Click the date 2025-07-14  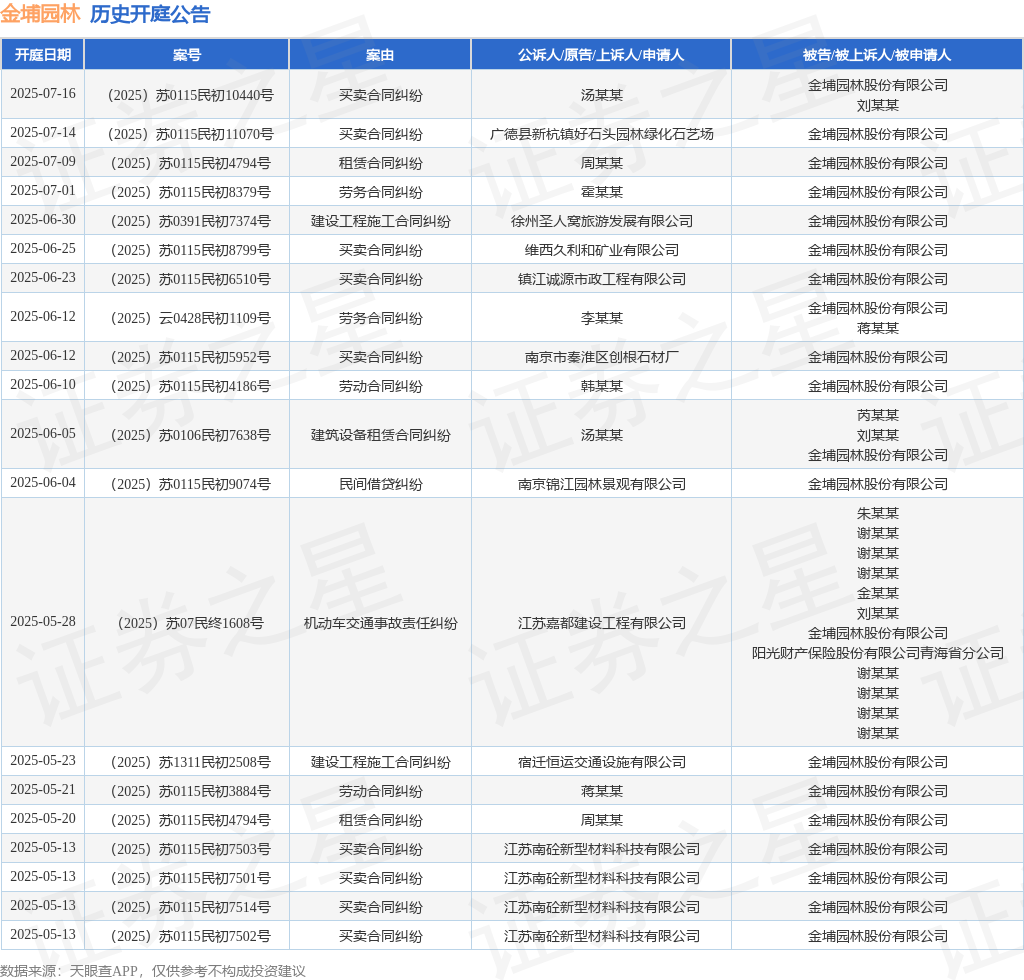coord(43,133)
